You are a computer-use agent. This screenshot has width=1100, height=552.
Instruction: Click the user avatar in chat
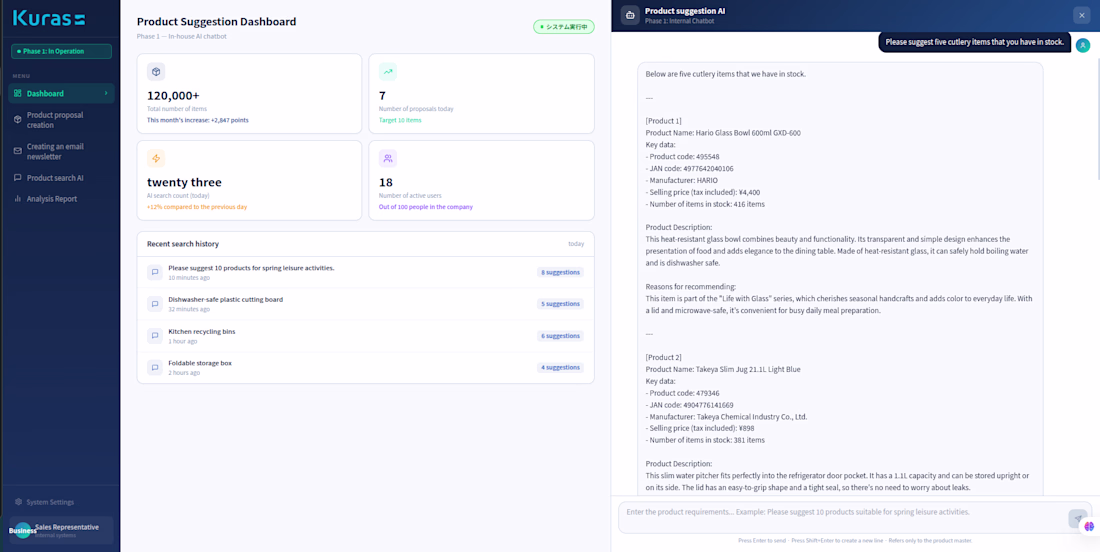(1083, 45)
